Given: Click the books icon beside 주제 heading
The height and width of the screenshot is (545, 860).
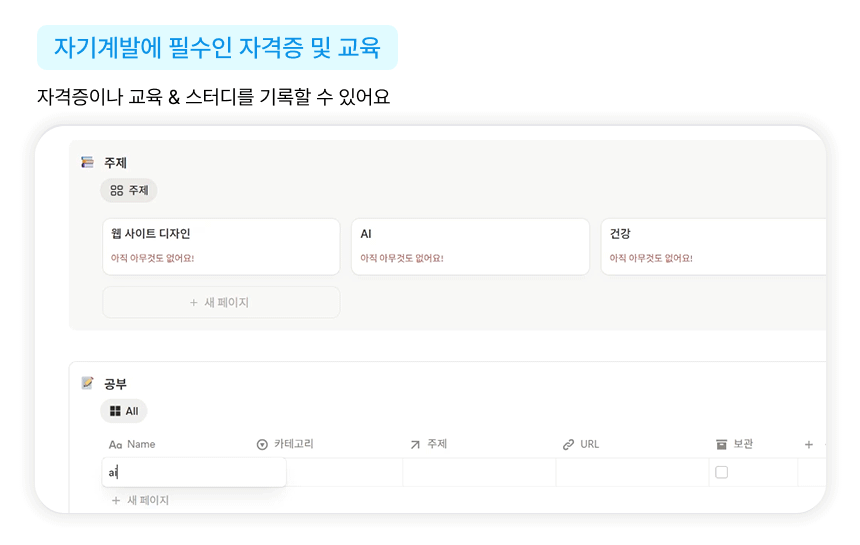Looking at the screenshot, I should [x=88, y=162].
